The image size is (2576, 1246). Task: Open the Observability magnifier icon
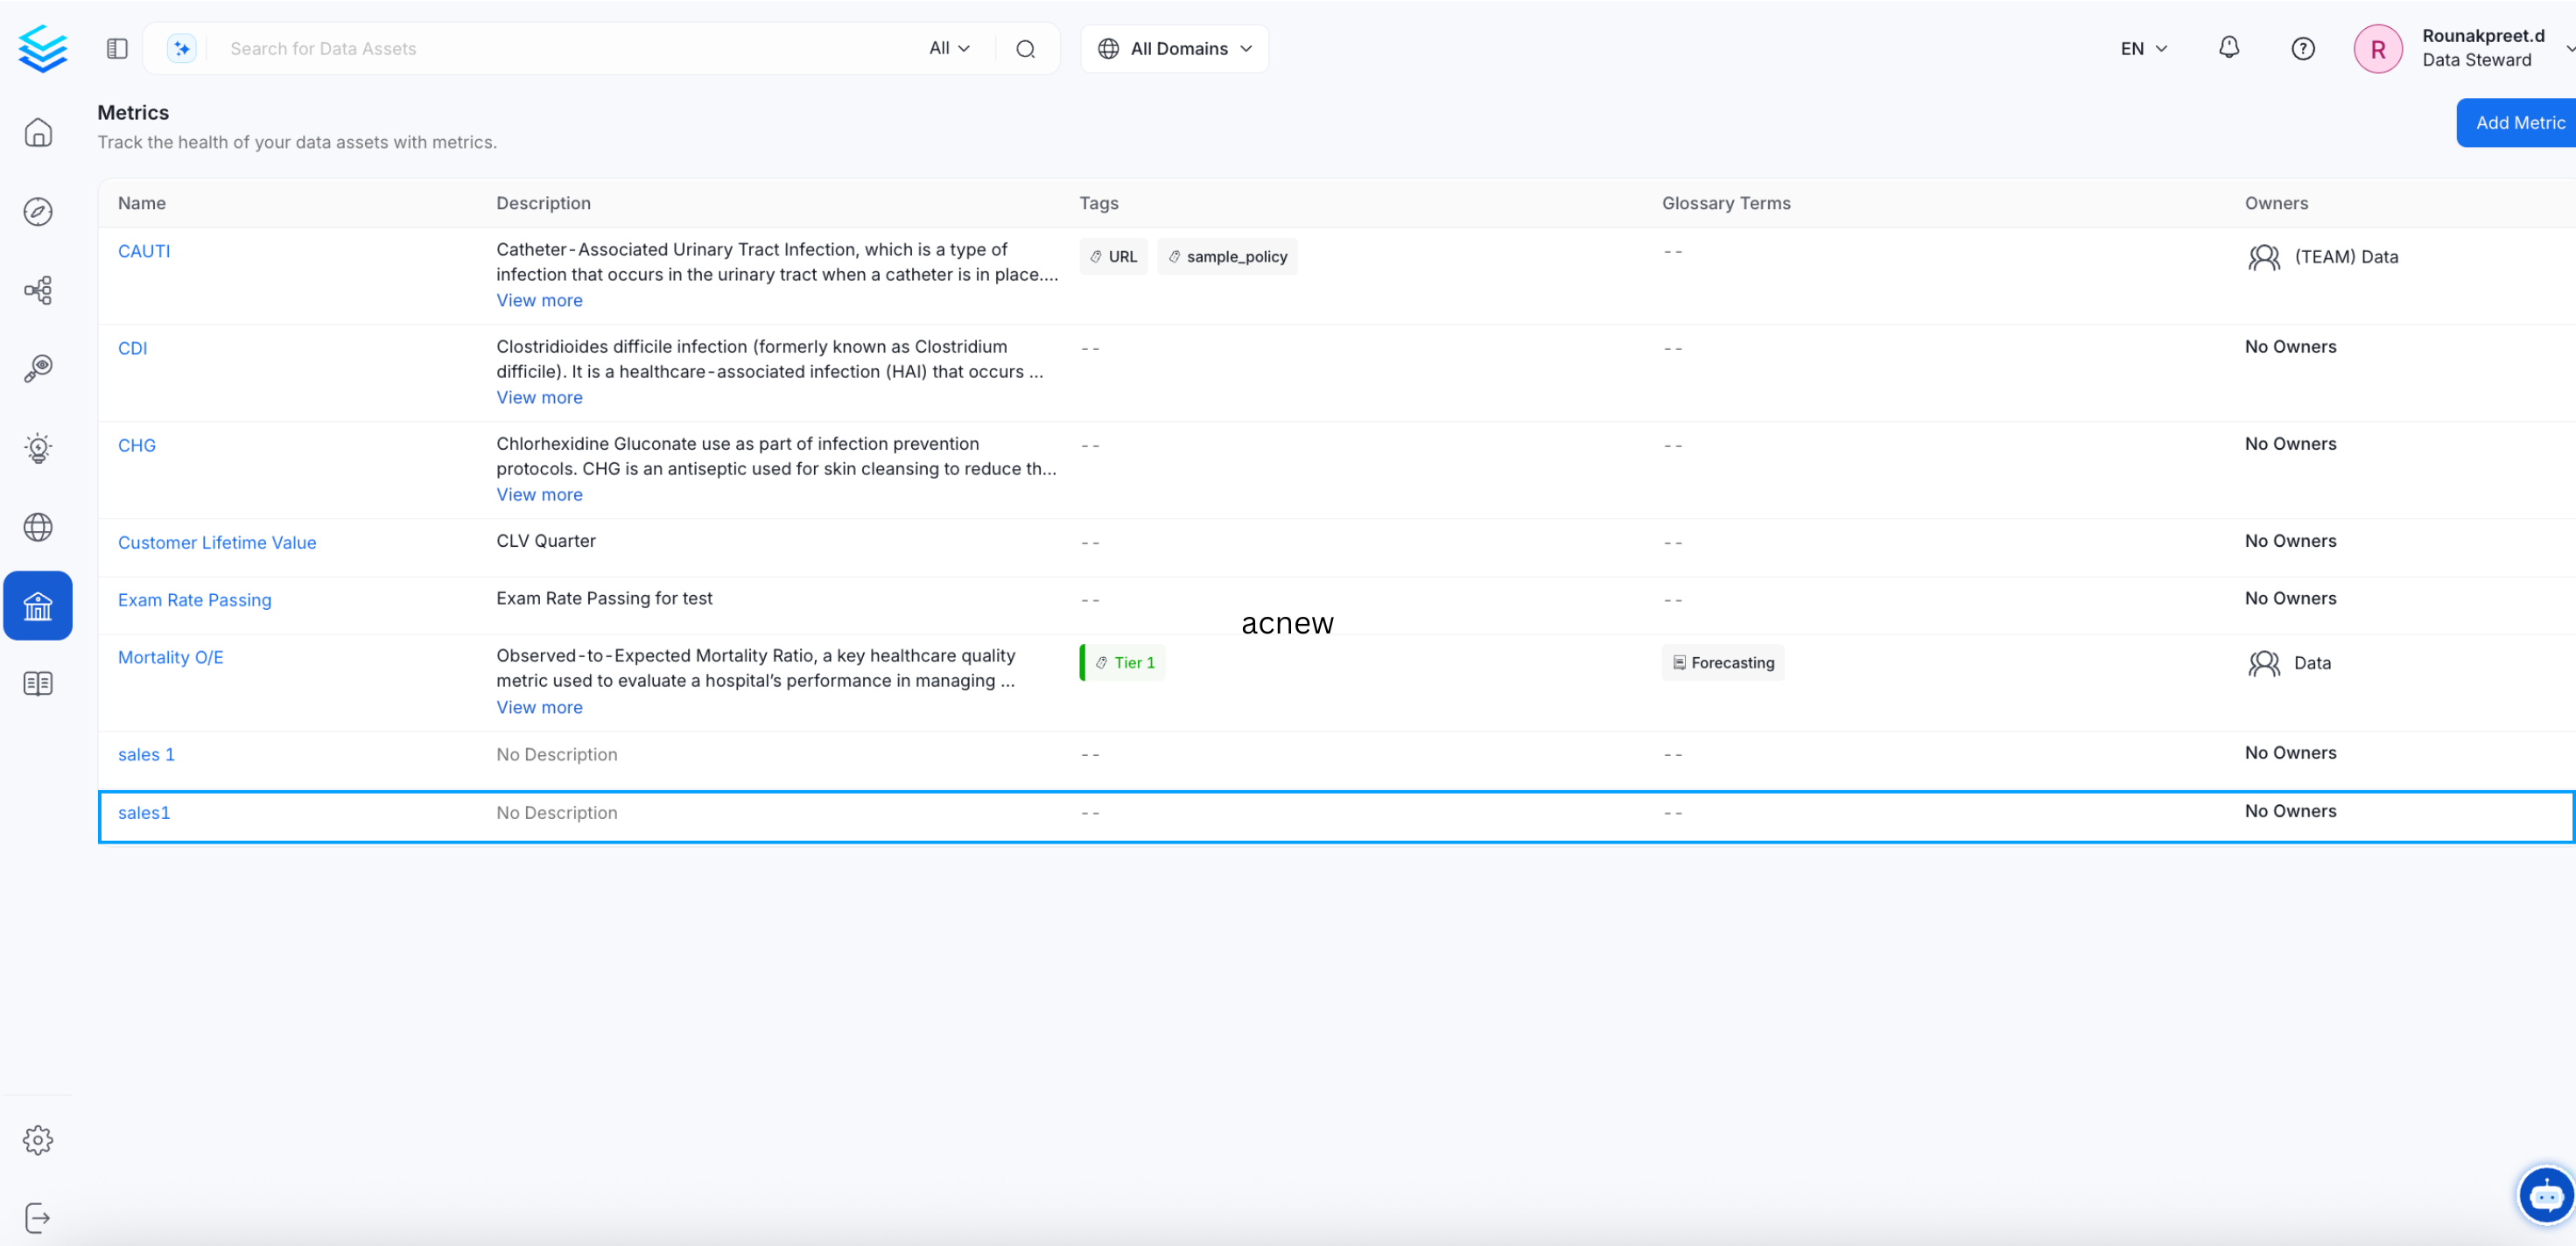38,368
